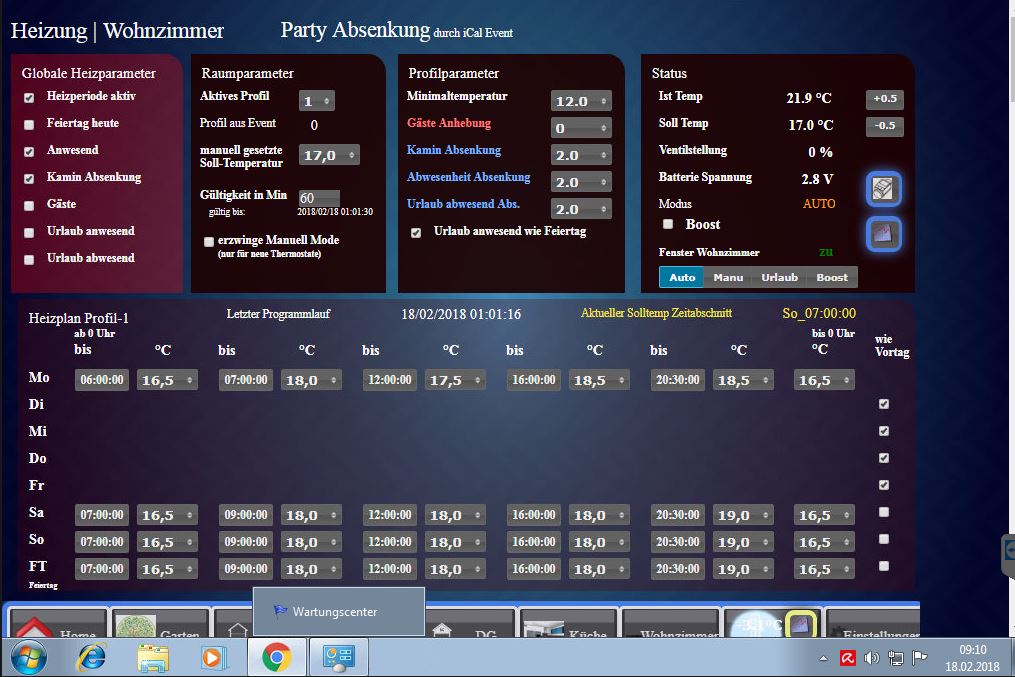Open FT bis 0 Uhr temperature dropdown
This screenshot has height=677, width=1015.
tap(824, 569)
